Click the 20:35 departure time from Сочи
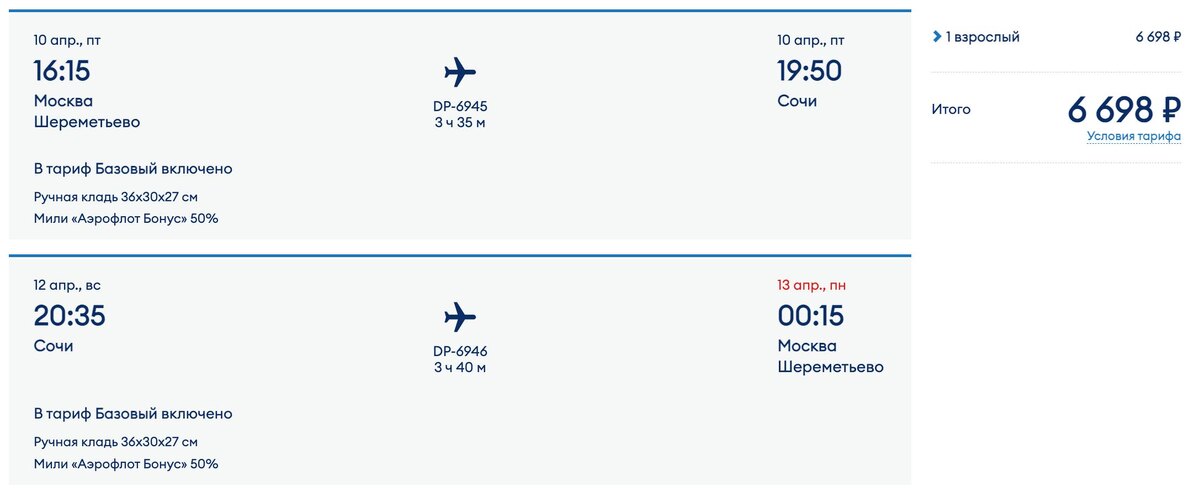This screenshot has width=1200, height=491. point(69,316)
